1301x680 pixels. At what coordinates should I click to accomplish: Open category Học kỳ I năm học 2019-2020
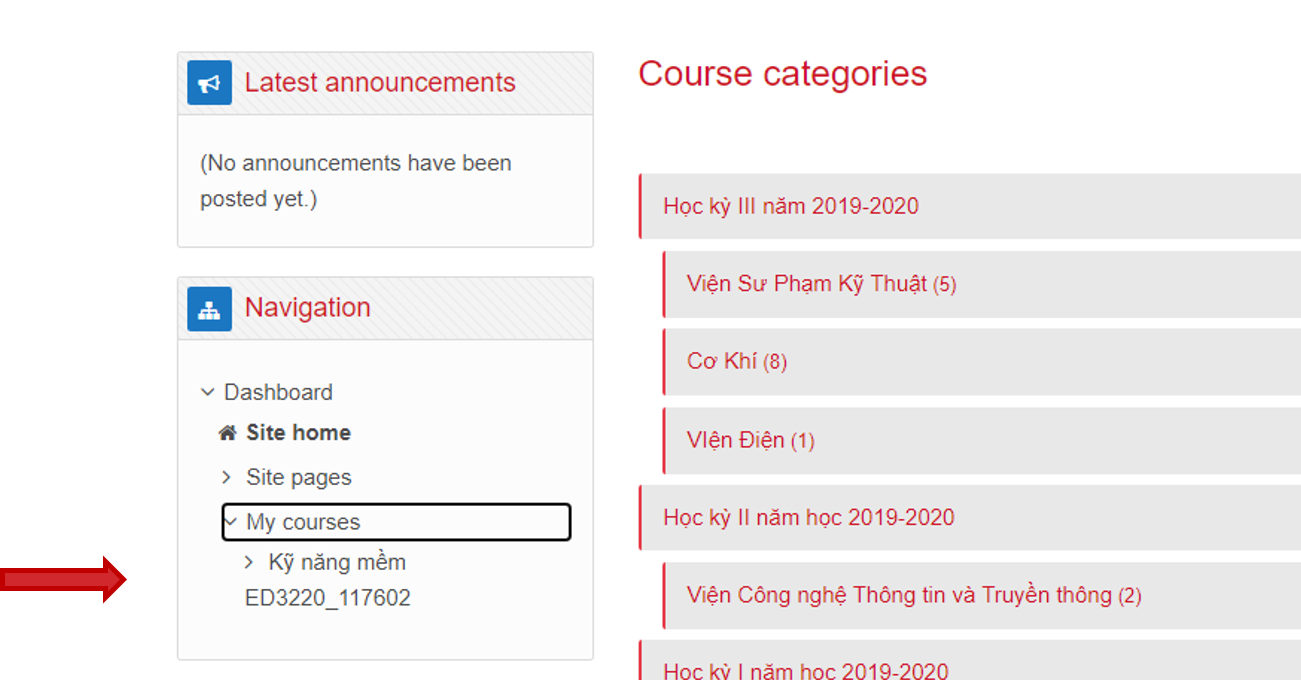point(805,670)
